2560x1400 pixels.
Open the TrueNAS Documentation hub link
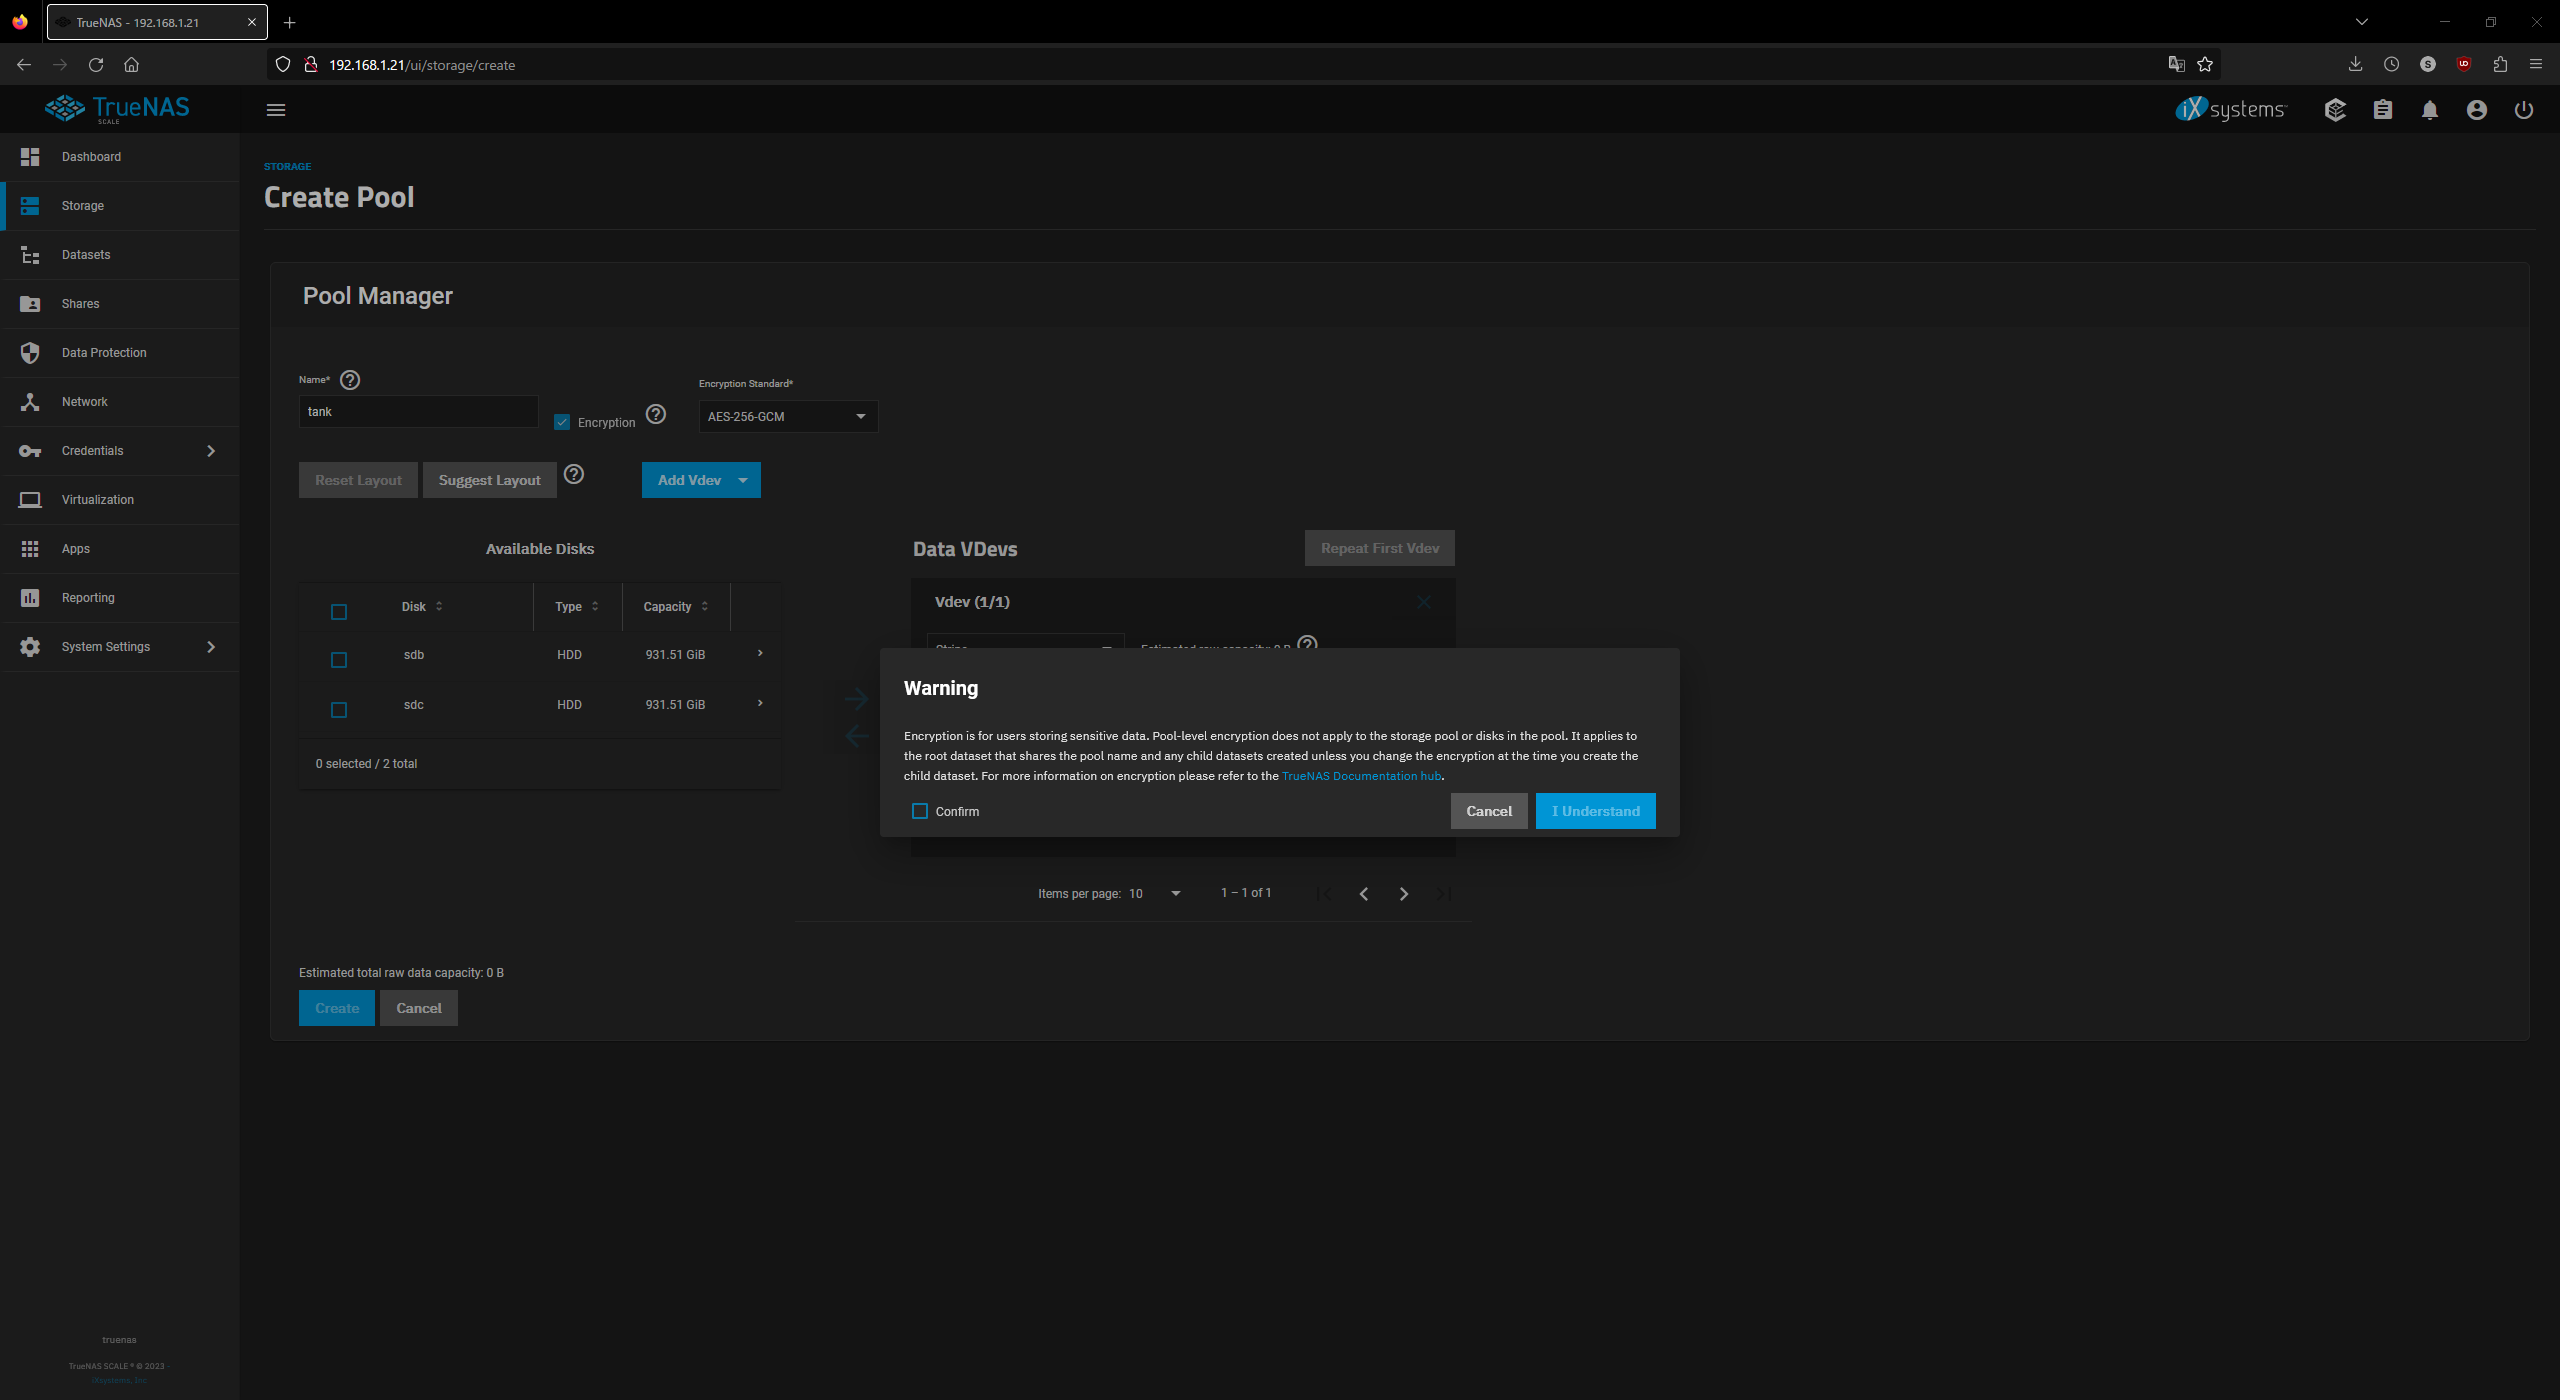pyautogui.click(x=1361, y=775)
